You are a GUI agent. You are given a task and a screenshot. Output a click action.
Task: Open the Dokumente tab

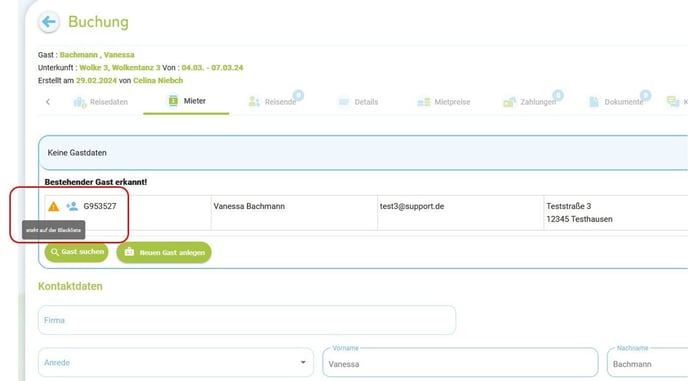tap(616, 102)
